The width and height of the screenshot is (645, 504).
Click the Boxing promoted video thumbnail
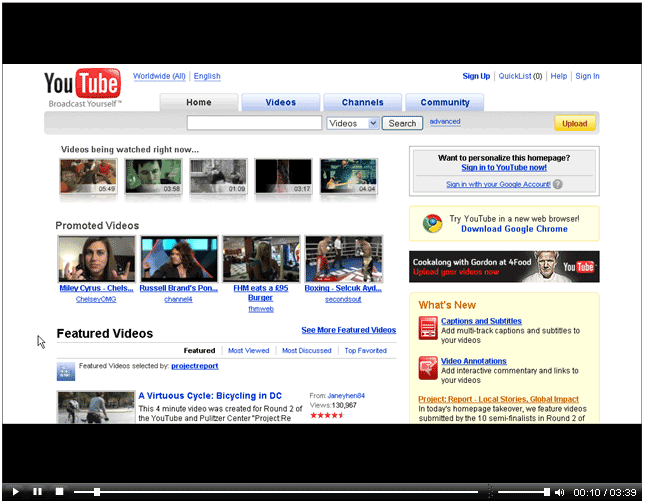tap(343, 259)
